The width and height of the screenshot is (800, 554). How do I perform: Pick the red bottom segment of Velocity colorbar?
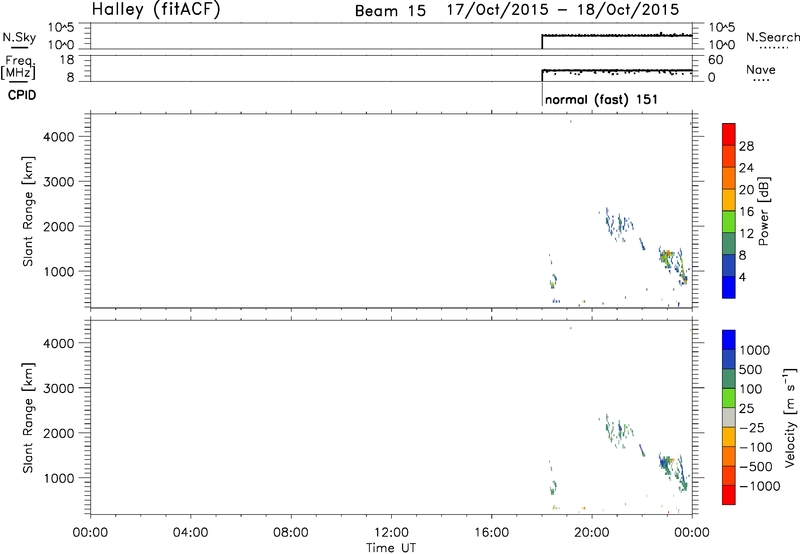tap(729, 495)
